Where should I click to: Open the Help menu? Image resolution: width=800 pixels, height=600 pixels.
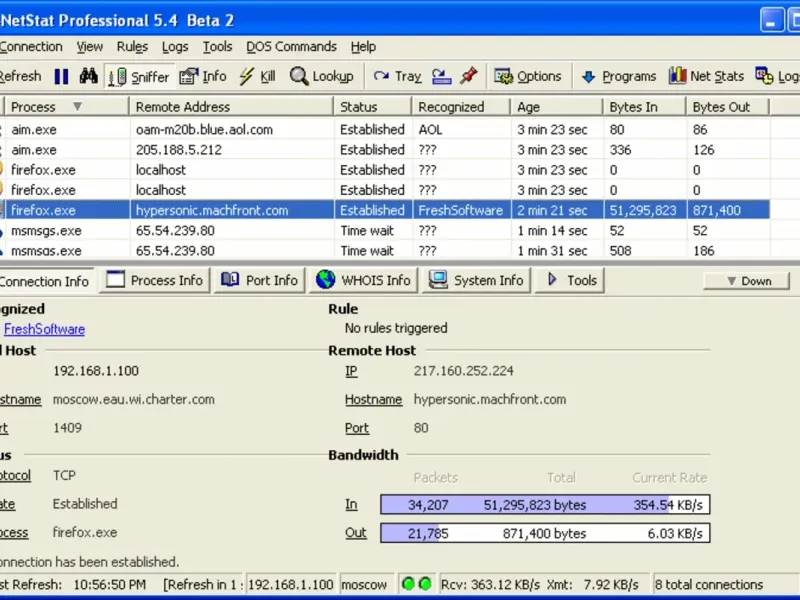363,47
